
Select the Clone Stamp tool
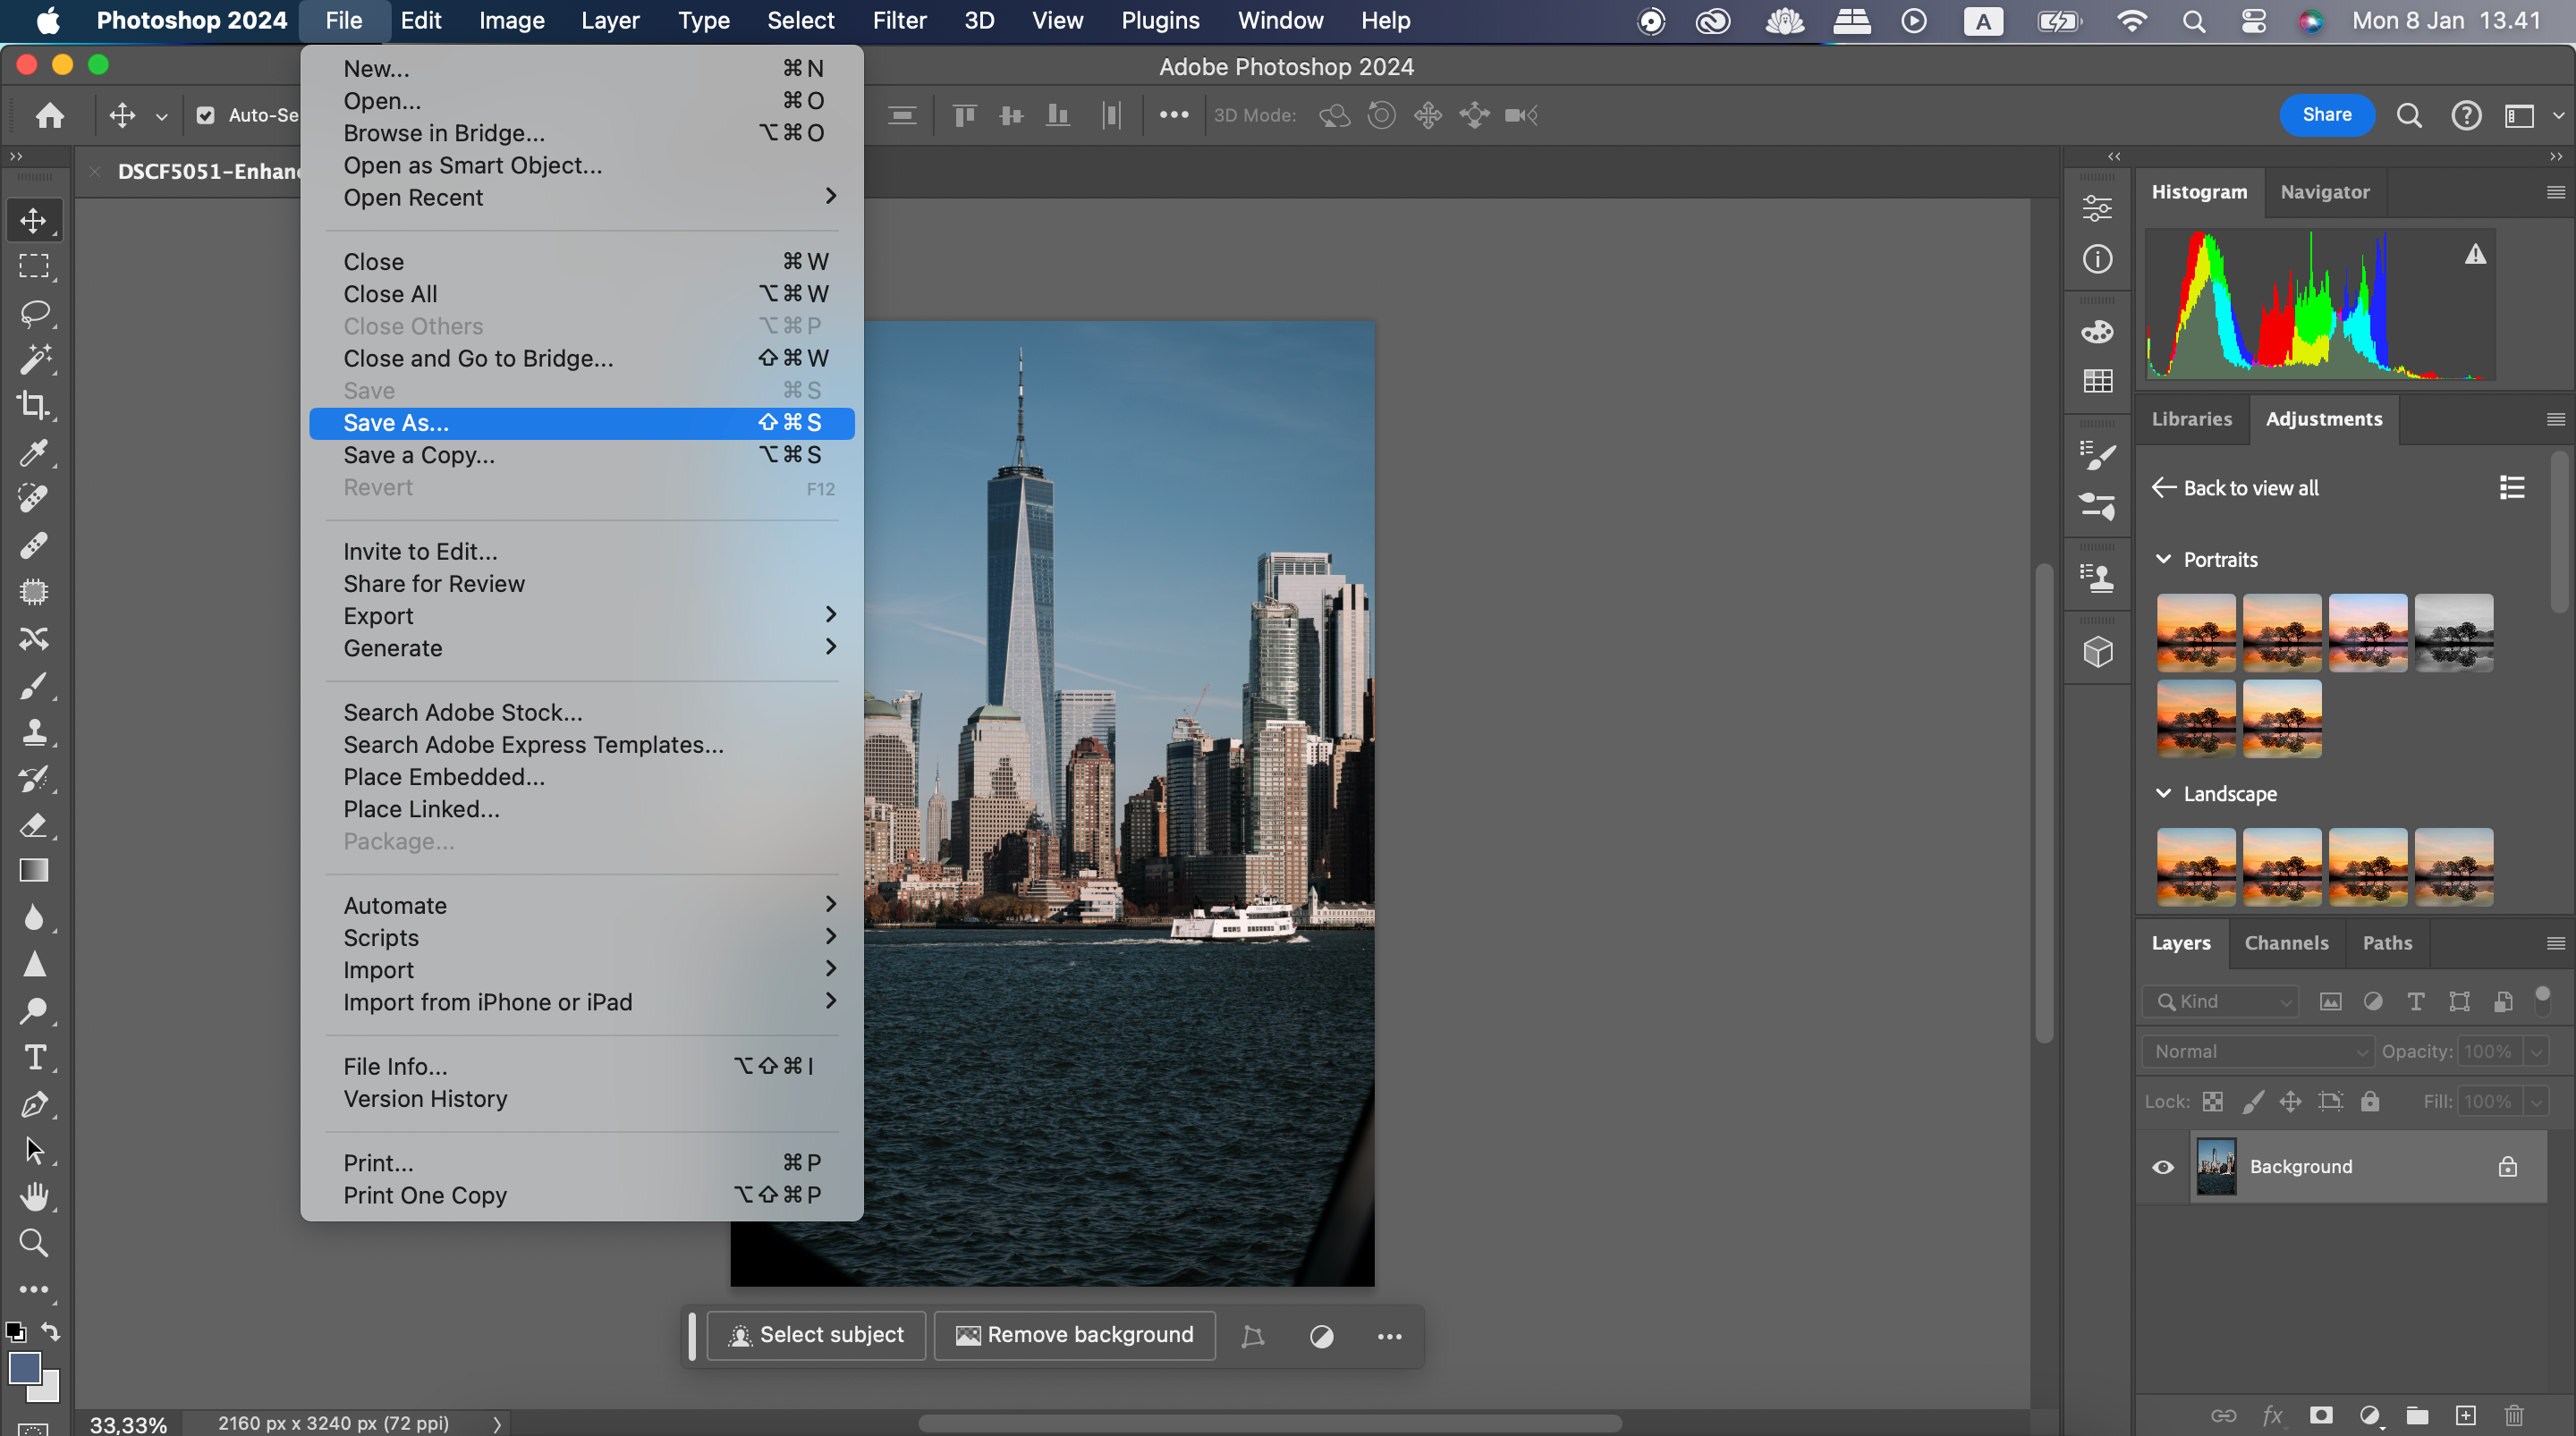click(x=34, y=731)
